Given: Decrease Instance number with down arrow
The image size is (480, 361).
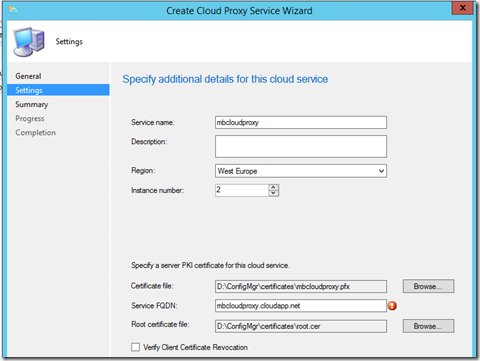Looking at the screenshot, I should [273, 193].
